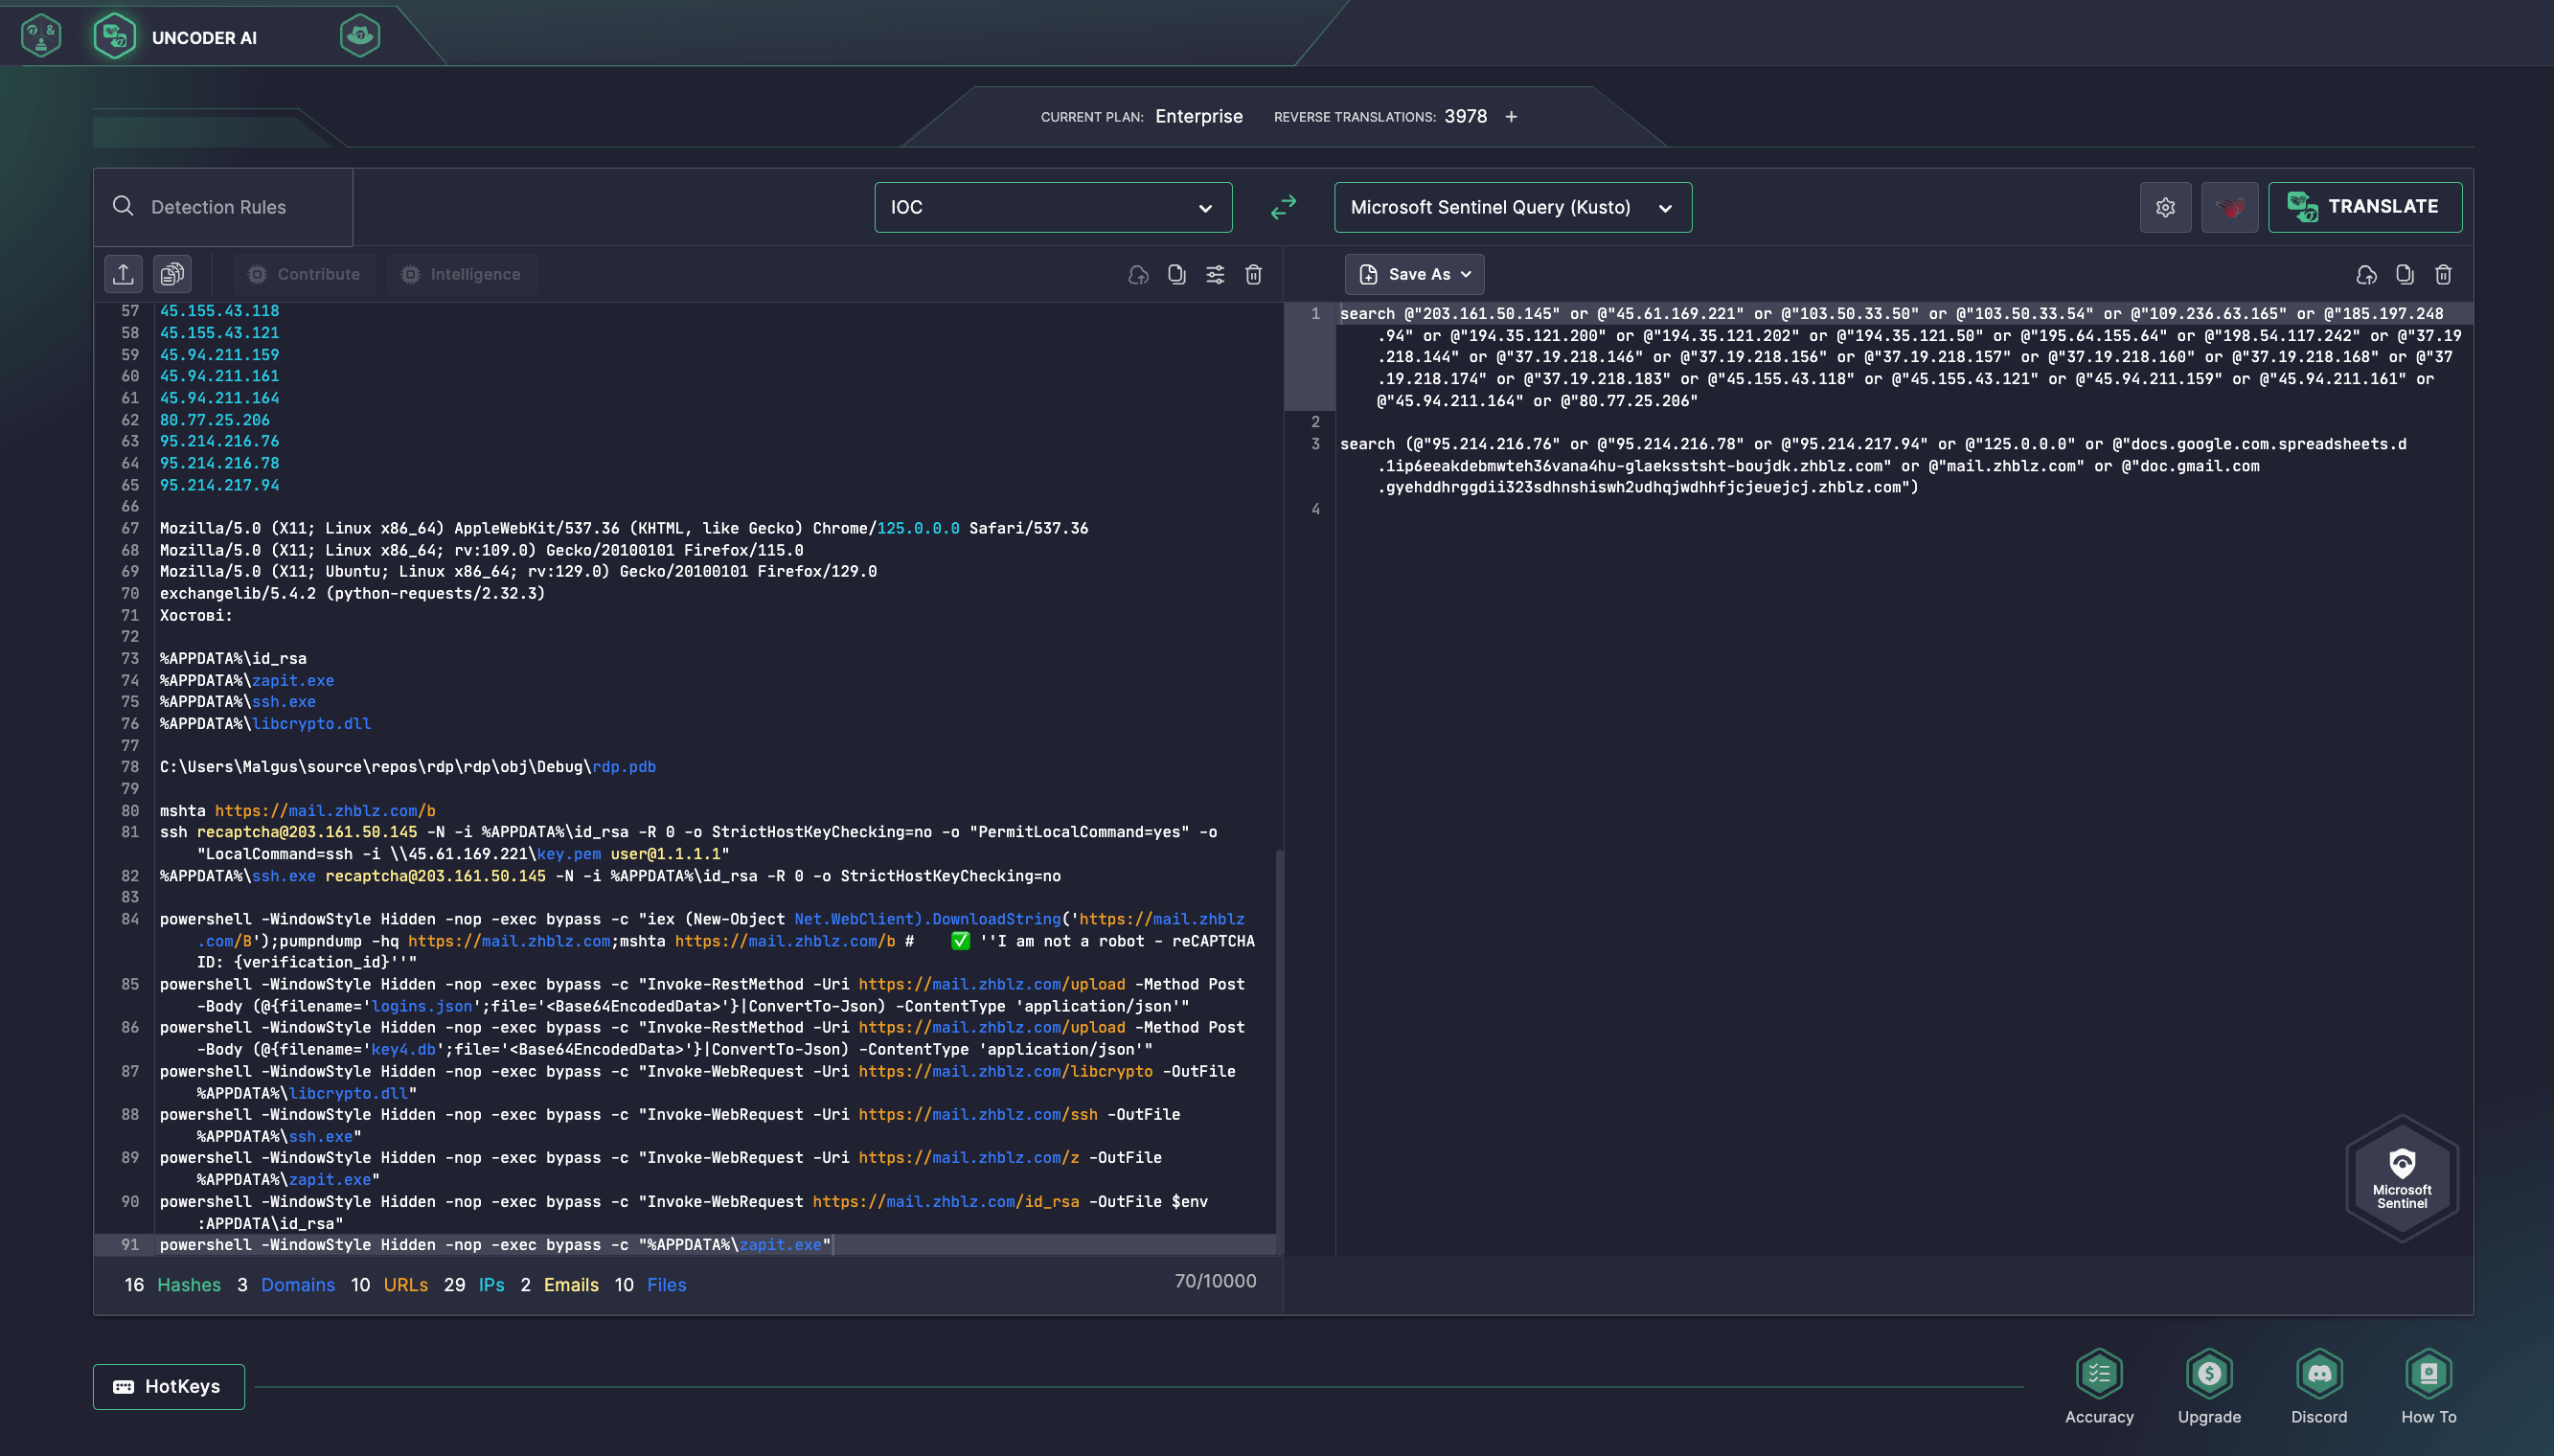The height and width of the screenshot is (1456, 2554).
Task: Expand the IOC source dropdown
Action: (1052, 207)
